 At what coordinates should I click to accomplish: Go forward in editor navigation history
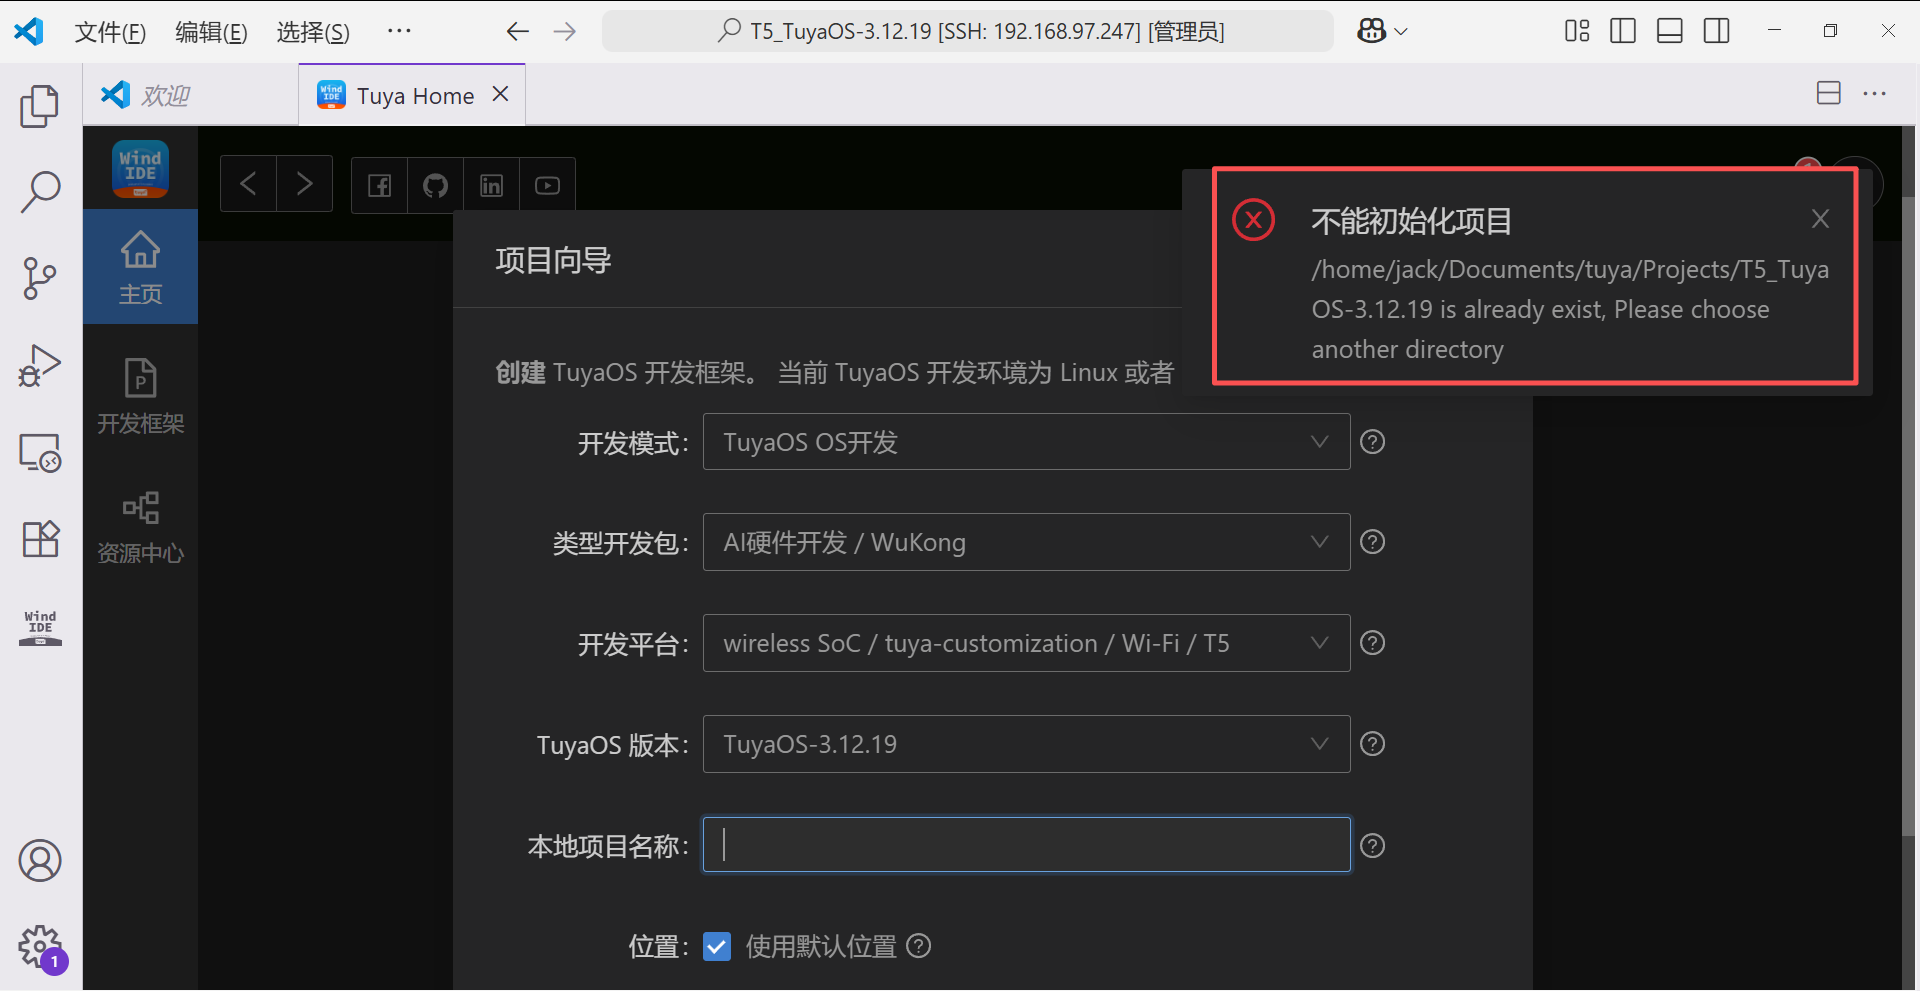pyautogui.click(x=565, y=32)
